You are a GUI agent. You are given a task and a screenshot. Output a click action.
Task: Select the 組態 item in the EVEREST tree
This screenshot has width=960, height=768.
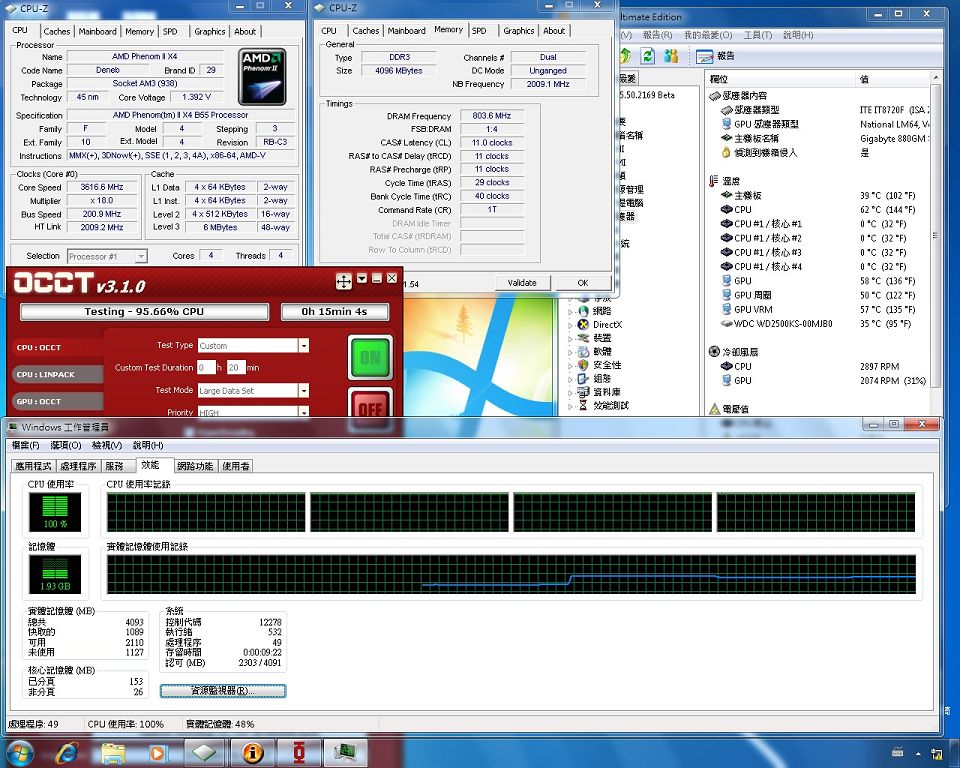click(x=601, y=378)
